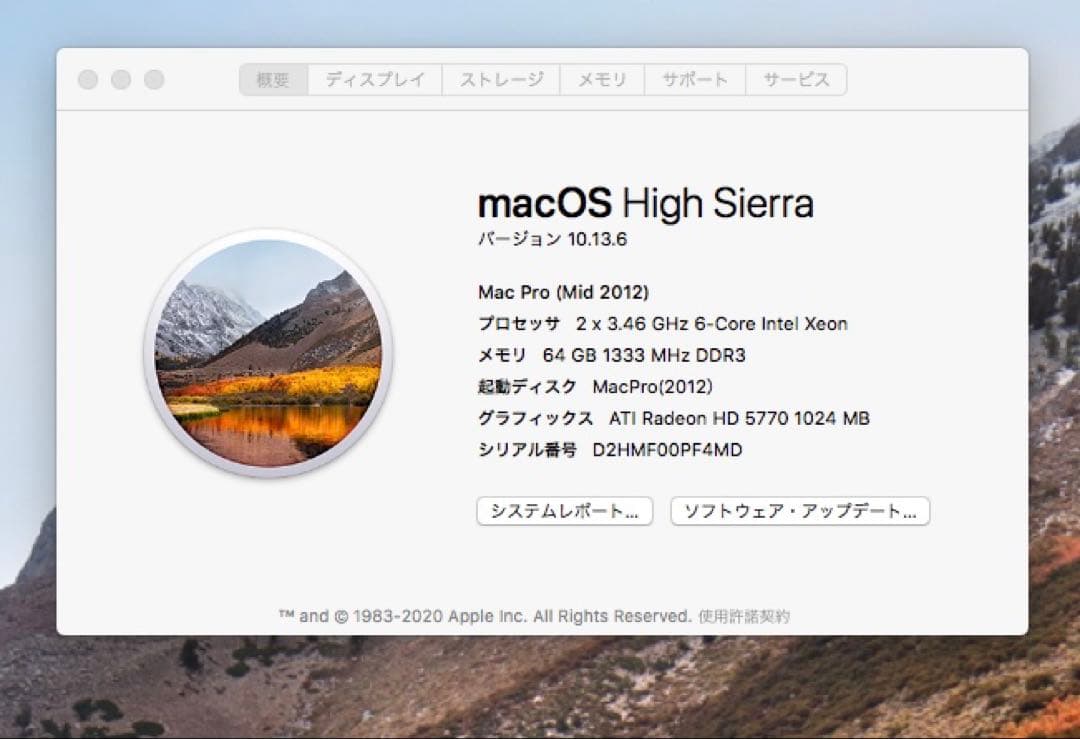Click the 起動ディスク MacPro(2012) text
The height and width of the screenshot is (739, 1080).
pyautogui.click(x=594, y=387)
